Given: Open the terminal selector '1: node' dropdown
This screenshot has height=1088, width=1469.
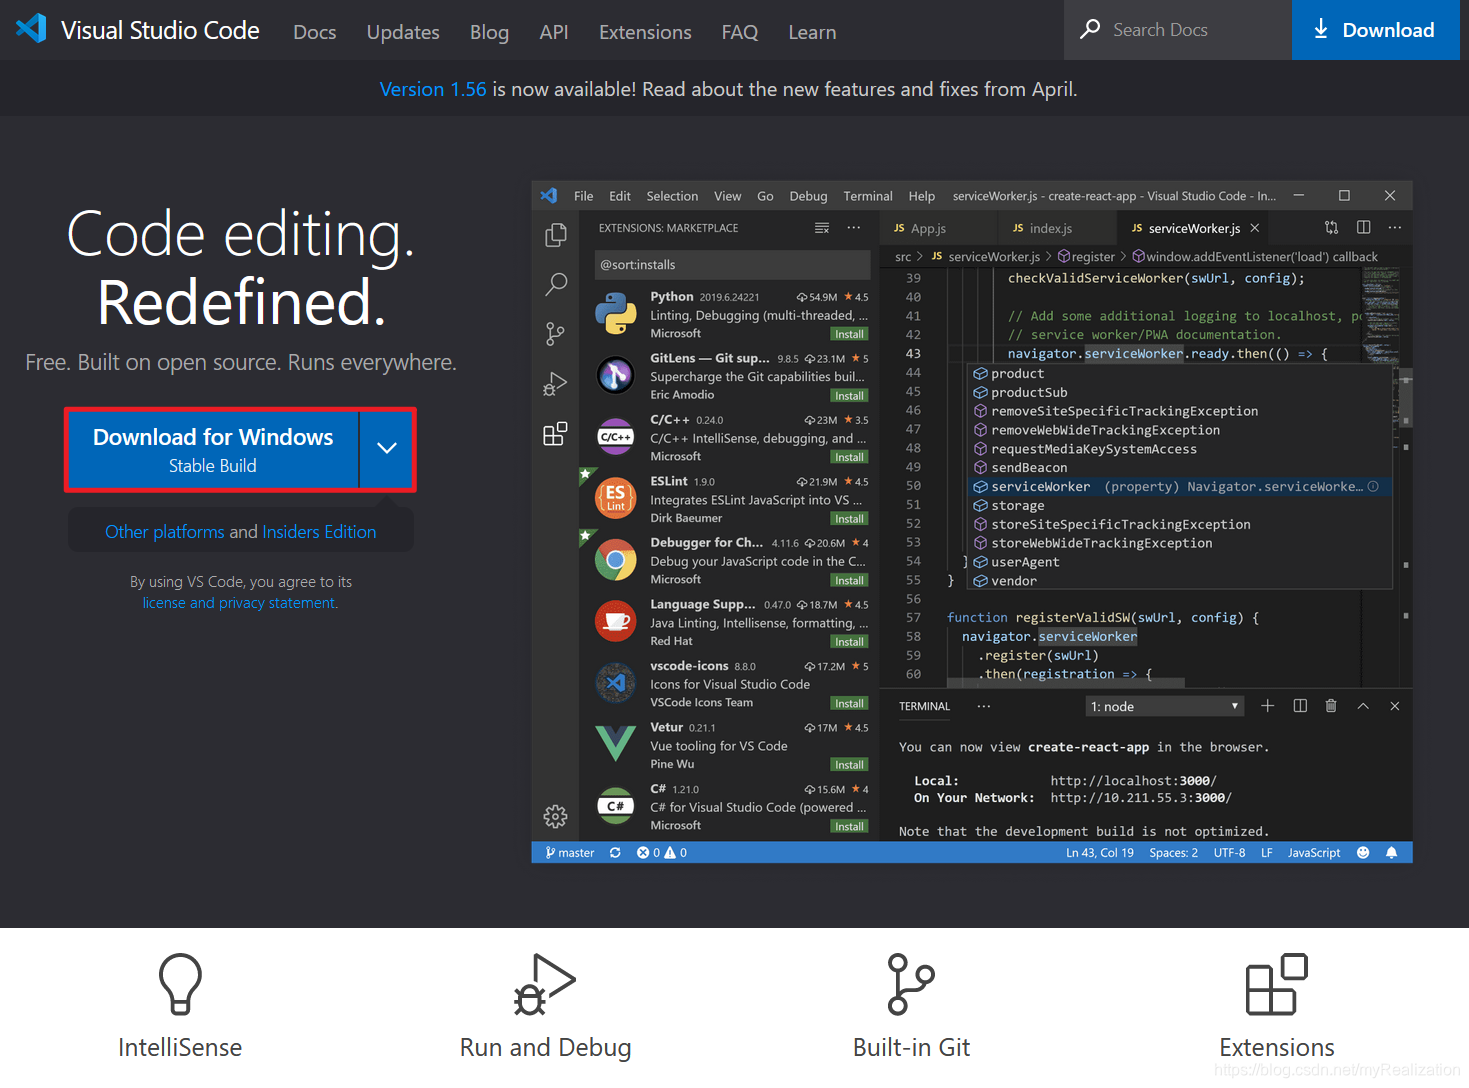Looking at the screenshot, I should (1165, 706).
